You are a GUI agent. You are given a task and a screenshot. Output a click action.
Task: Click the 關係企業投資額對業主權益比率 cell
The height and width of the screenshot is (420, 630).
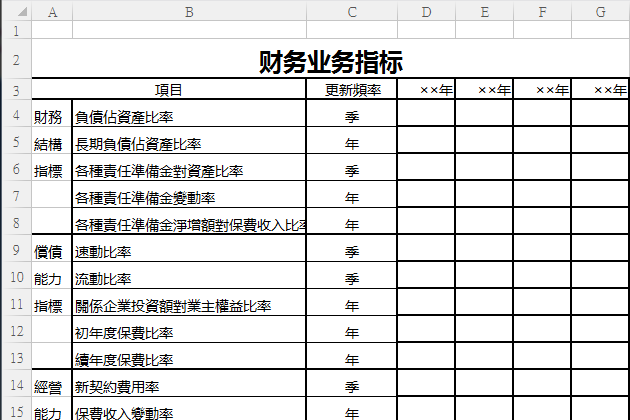189,305
